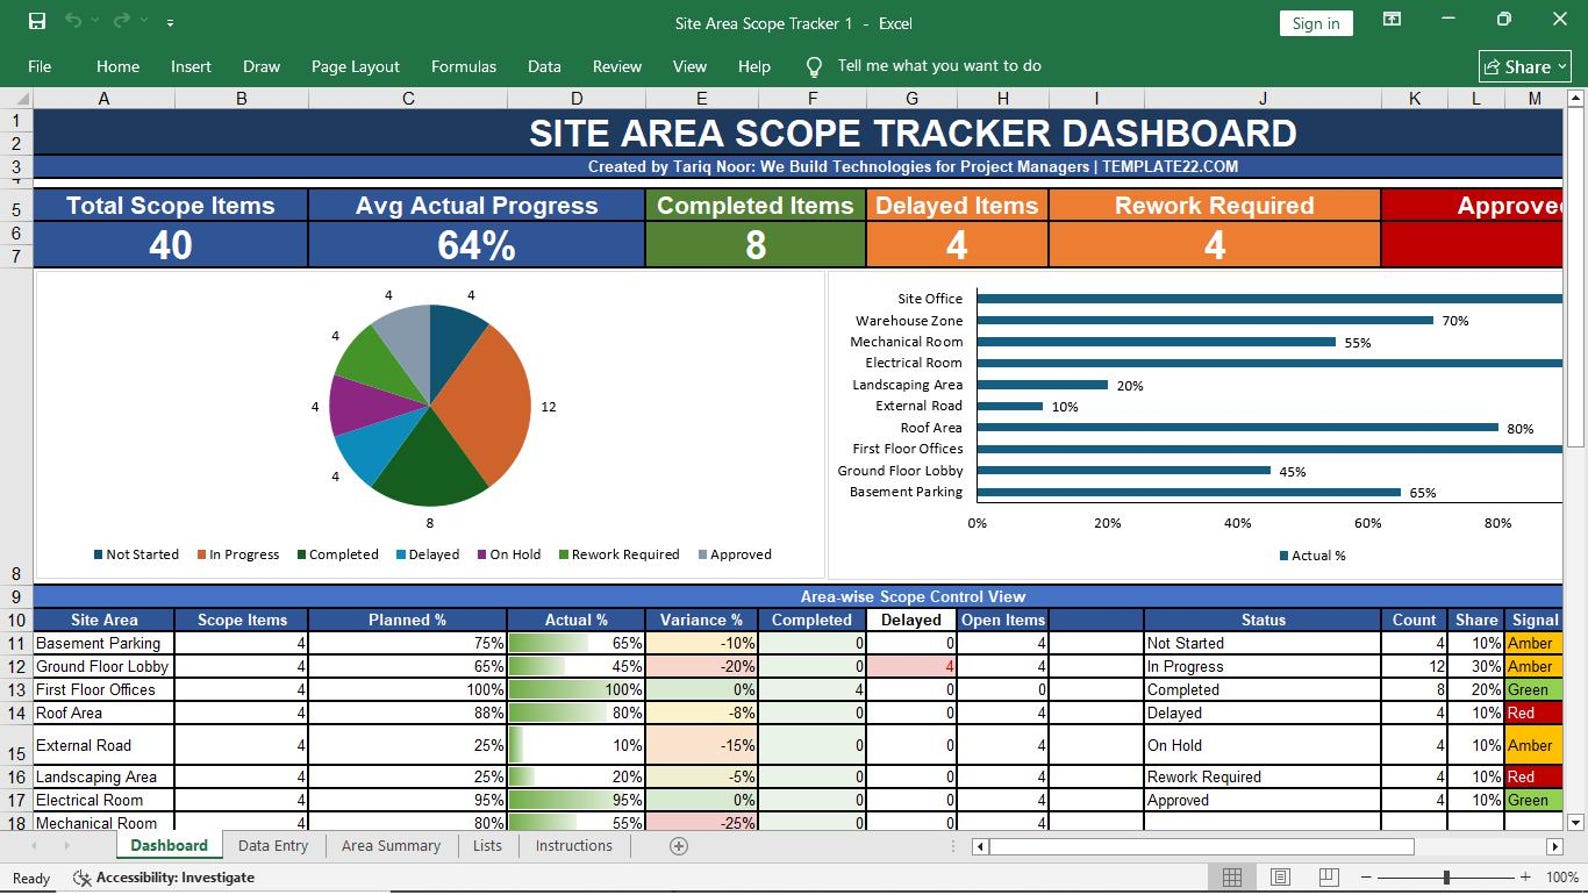Open the Page Layout ribbon tab
The height and width of the screenshot is (895, 1588).
coord(355,66)
